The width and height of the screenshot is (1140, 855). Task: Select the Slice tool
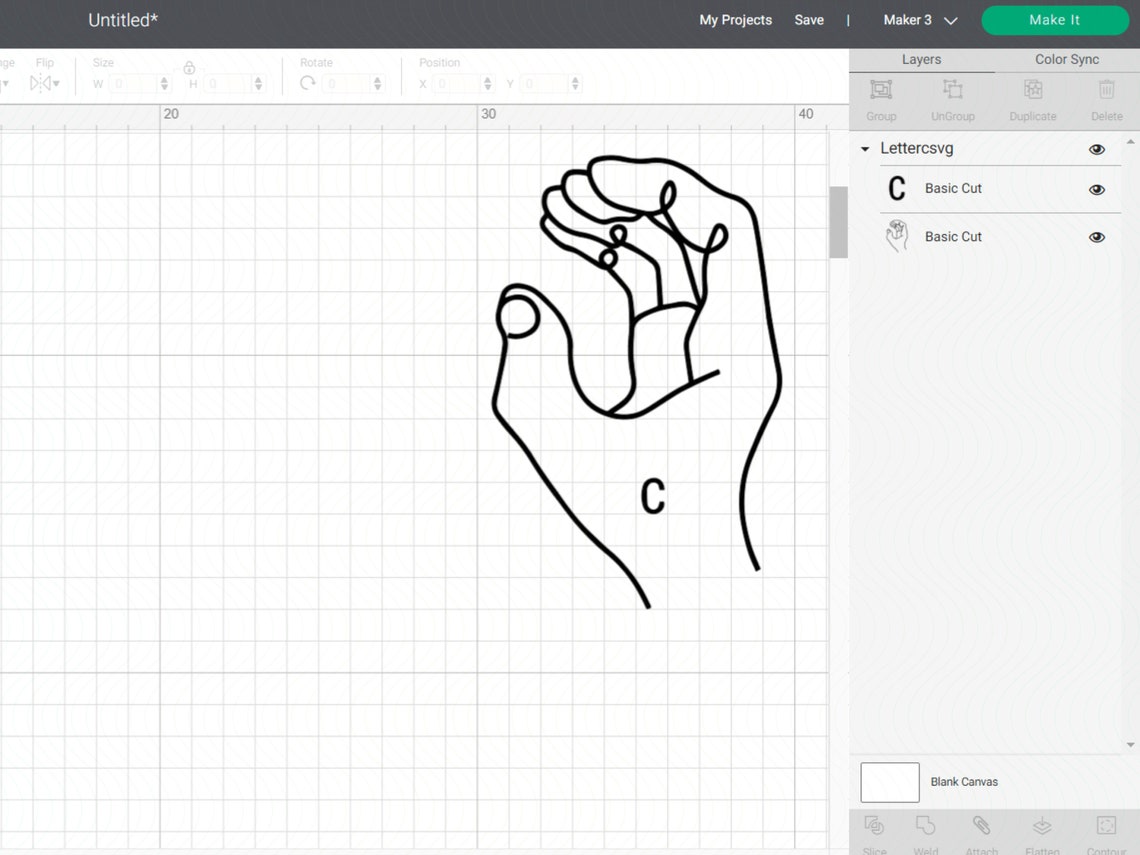[874, 830]
